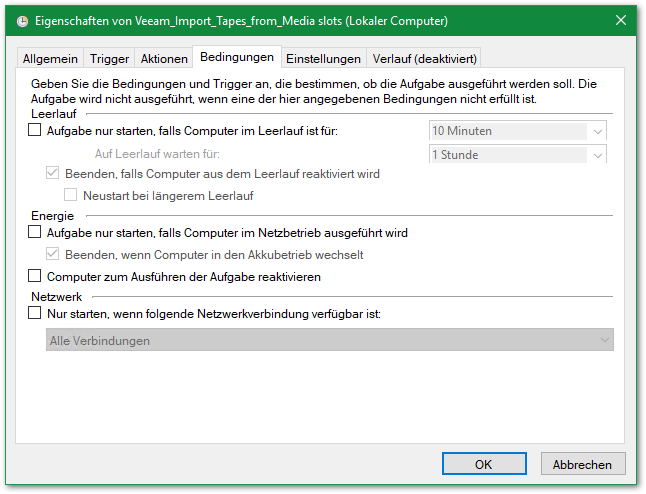Switch to the Allgemein tab
The width and height of the screenshot is (646, 494).
pyautogui.click(x=50, y=59)
